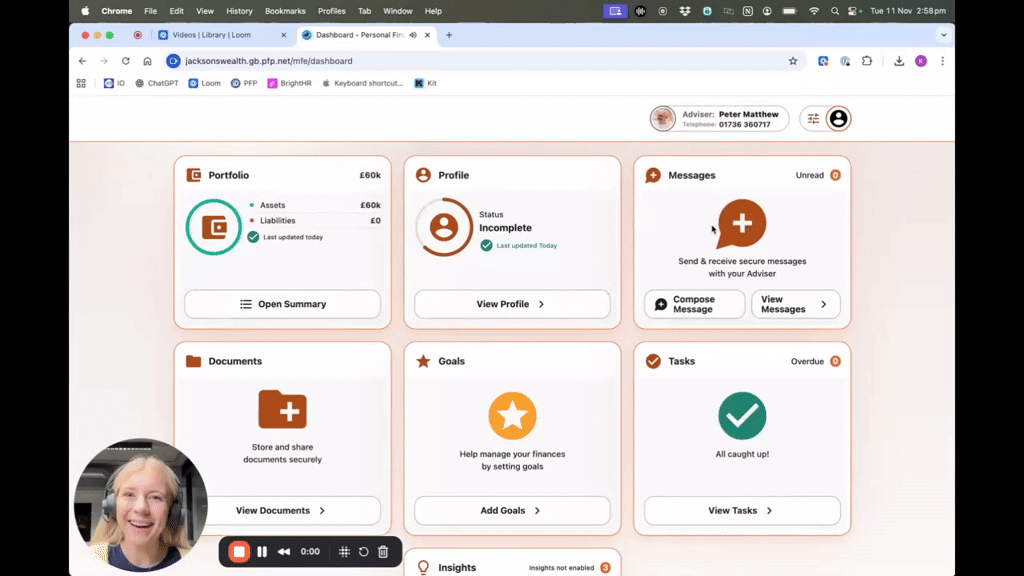
Task: Open the File menu
Action: click(150, 11)
